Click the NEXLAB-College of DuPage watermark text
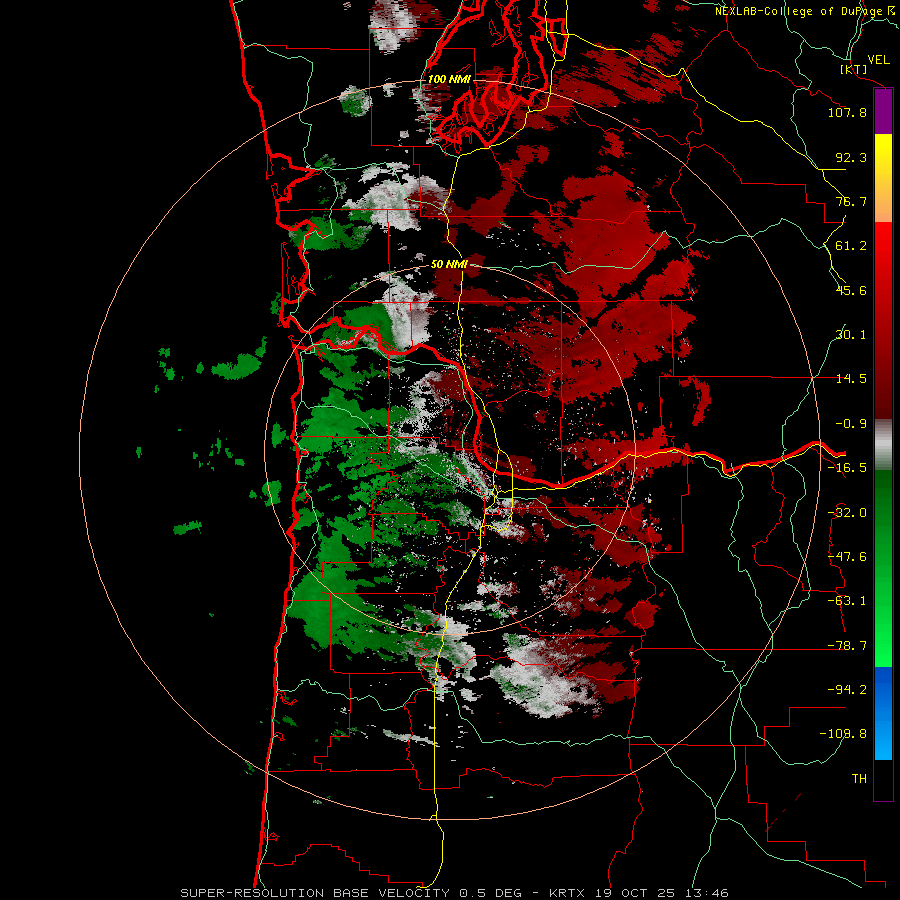This screenshot has width=900, height=900. point(804,11)
